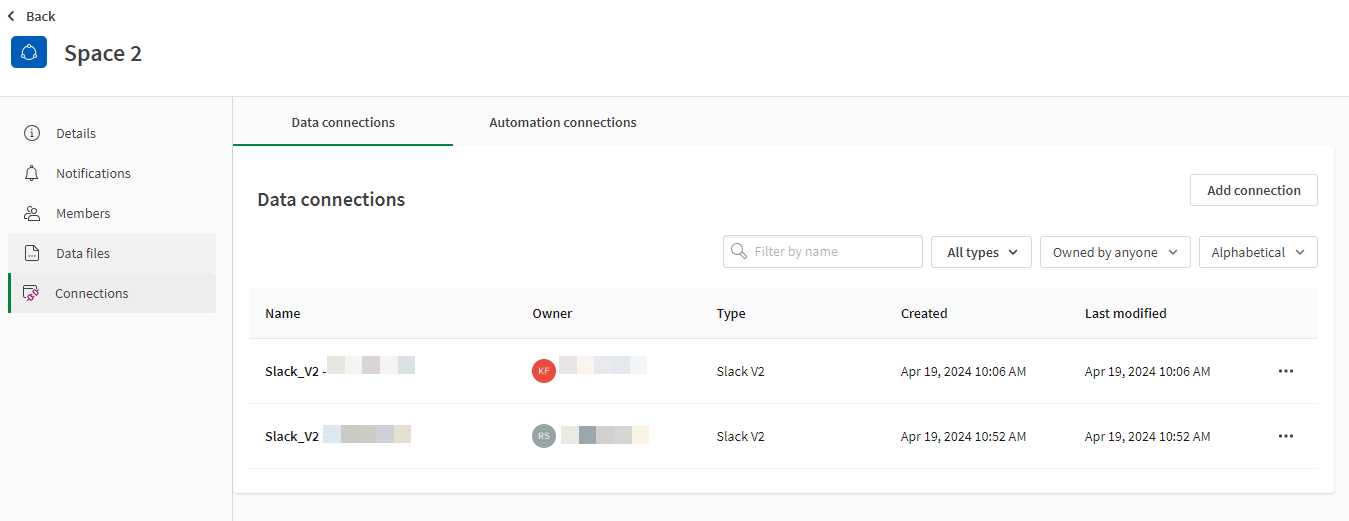Click the Last modified column header
This screenshot has height=521, width=1349.
[1126, 313]
